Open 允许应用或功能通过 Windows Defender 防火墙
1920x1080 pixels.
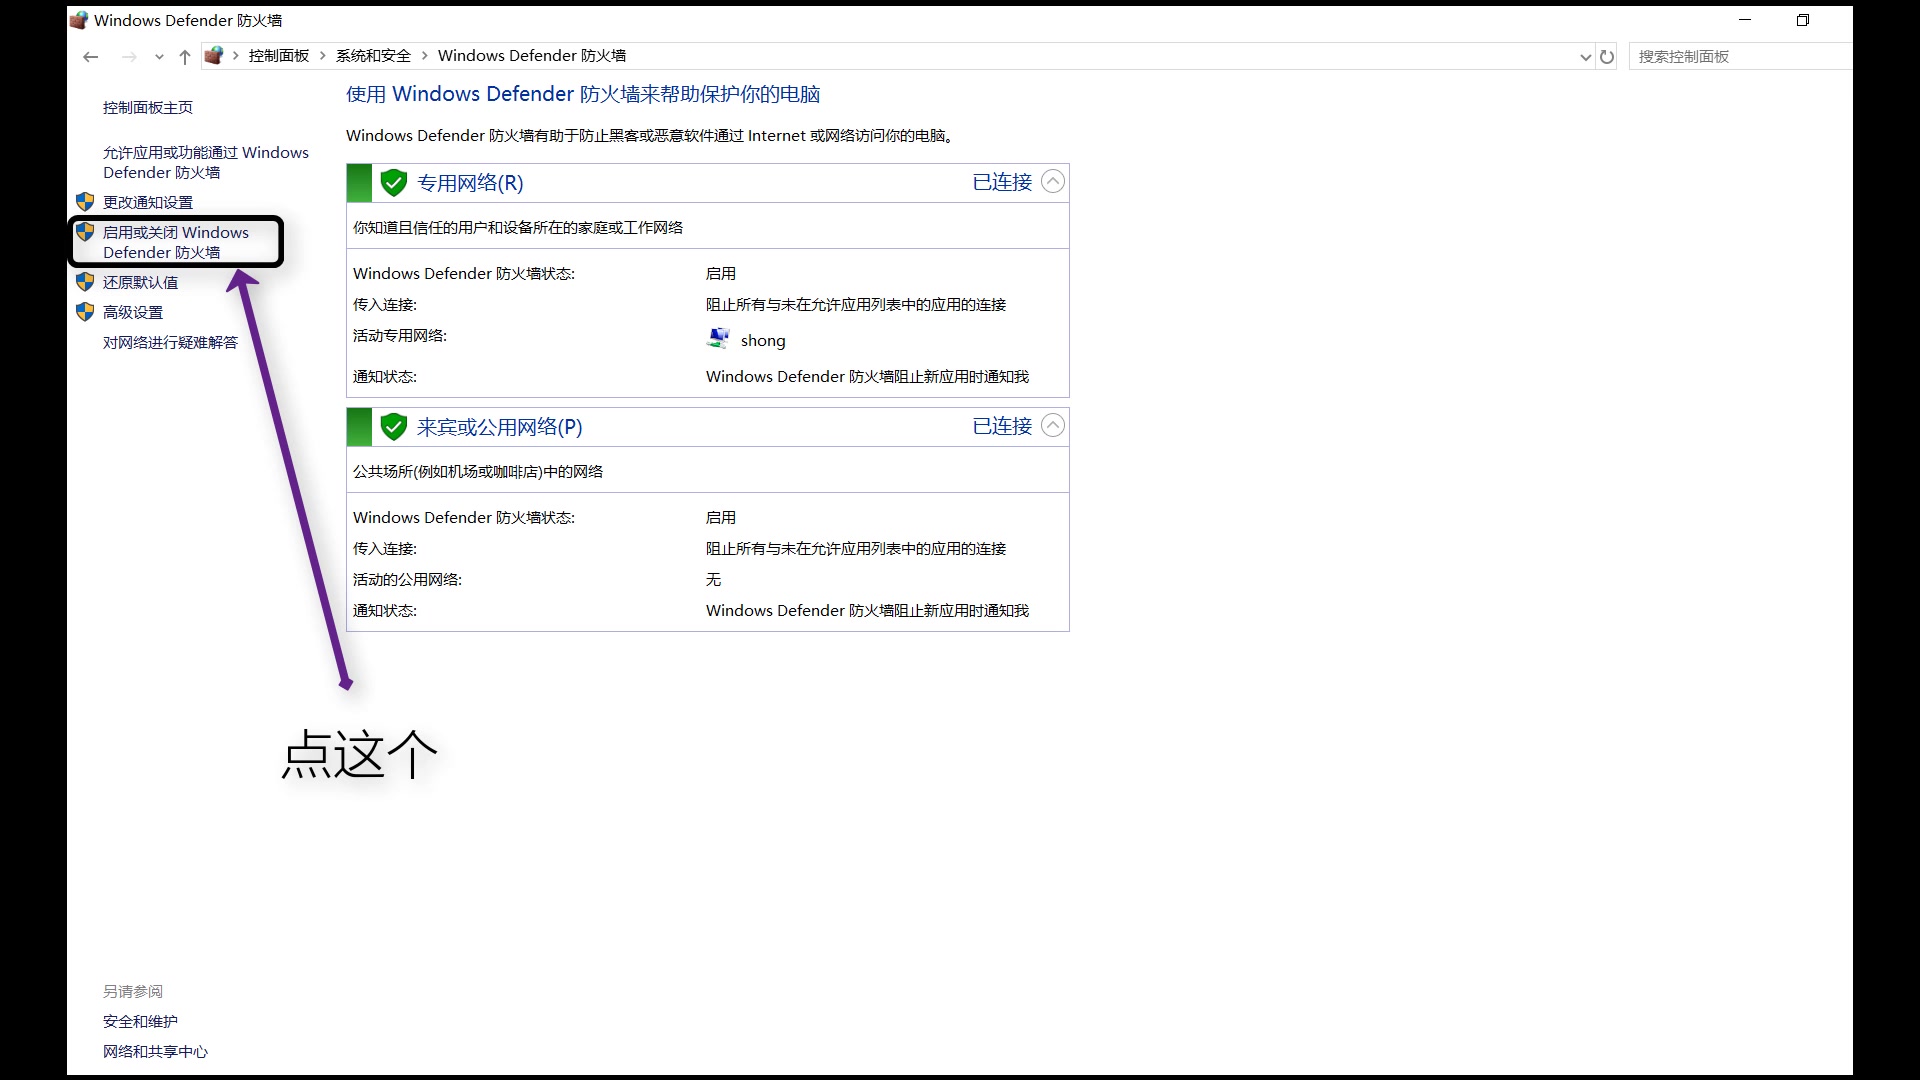[206, 163]
